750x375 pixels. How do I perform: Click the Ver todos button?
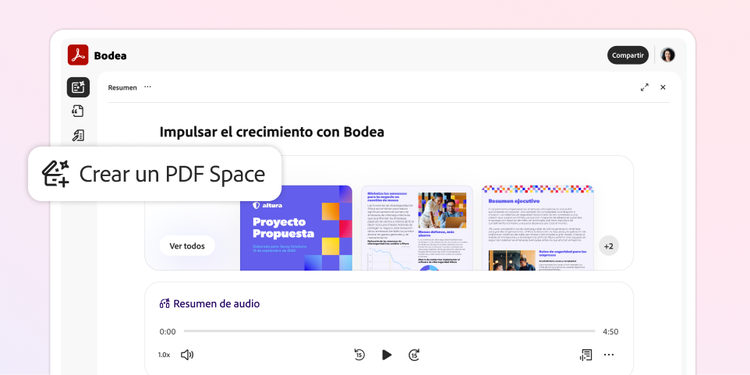coord(187,246)
